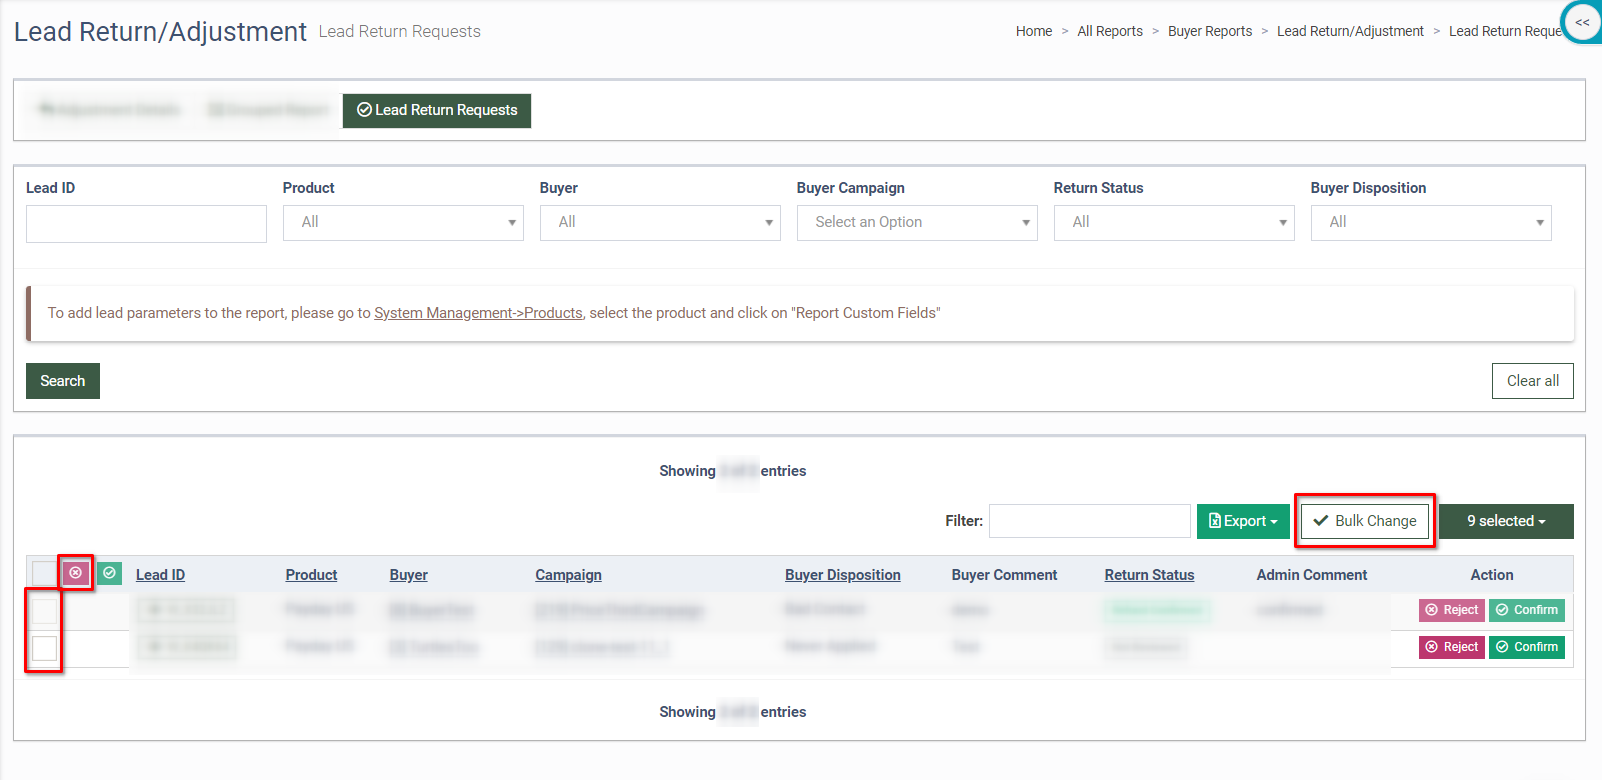
Task: Go to All Reports in breadcrumb
Action: [x=1109, y=31]
